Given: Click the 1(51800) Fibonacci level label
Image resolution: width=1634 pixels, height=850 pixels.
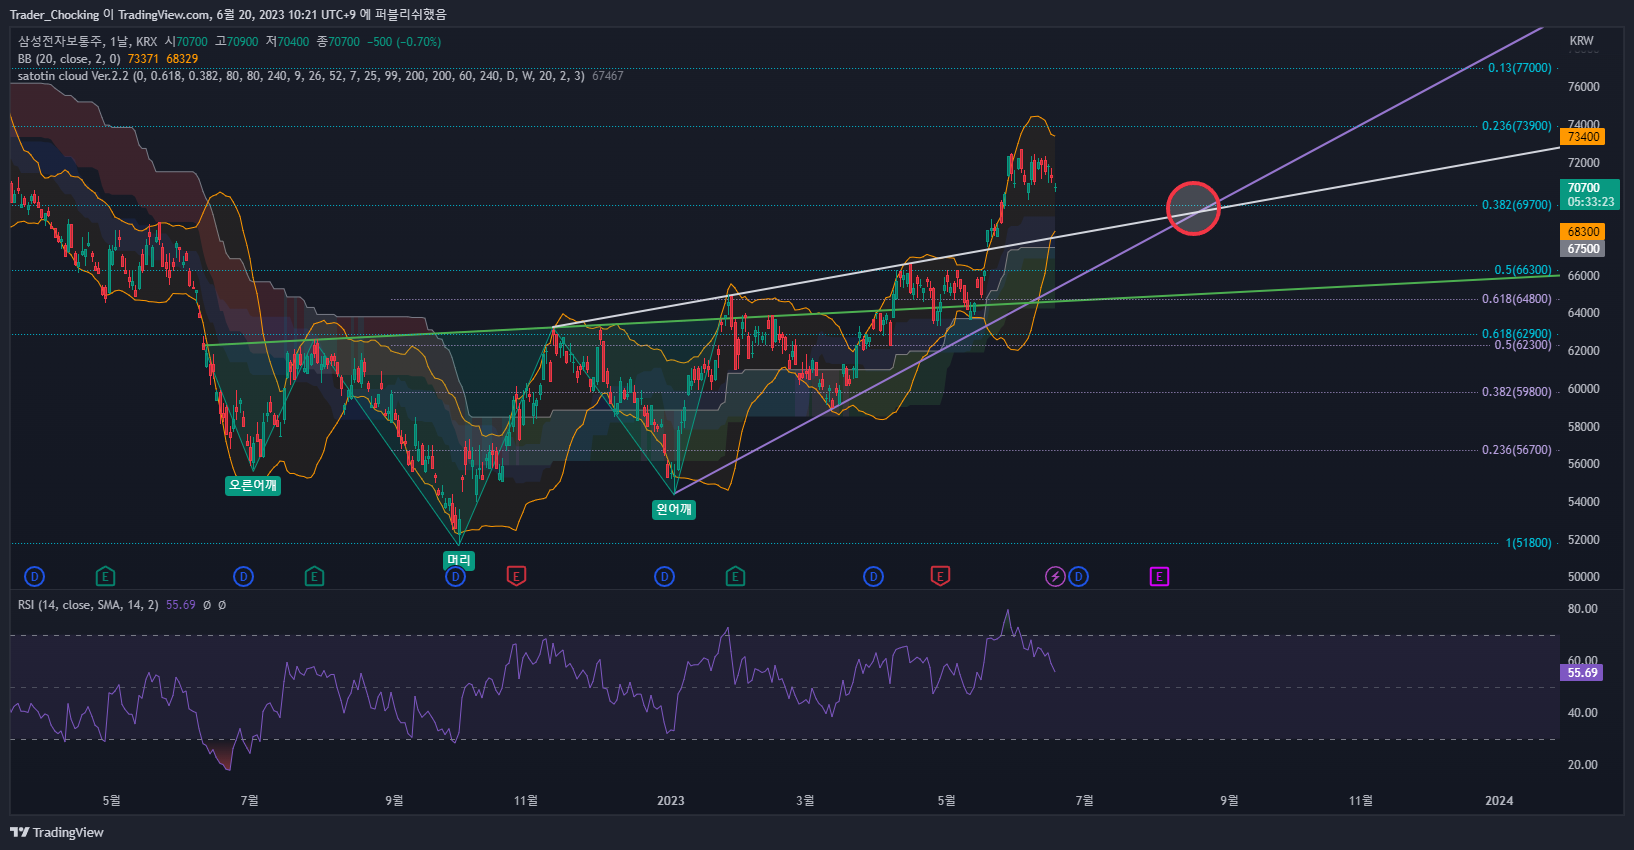Looking at the screenshot, I should point(1529,543).
